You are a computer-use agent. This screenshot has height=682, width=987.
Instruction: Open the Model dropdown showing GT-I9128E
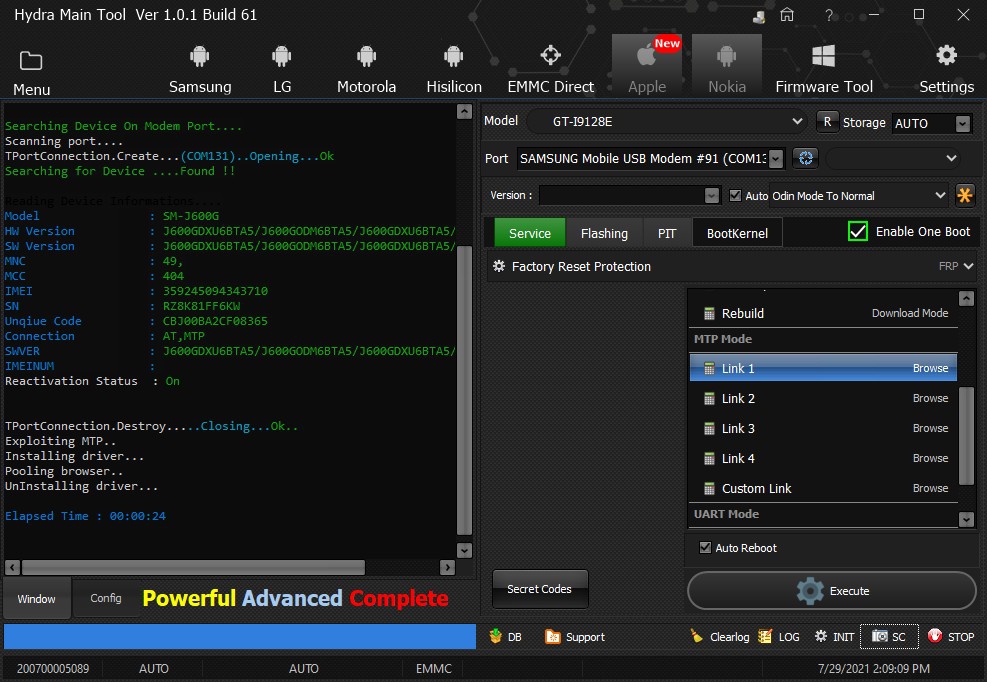pos(667,121)
